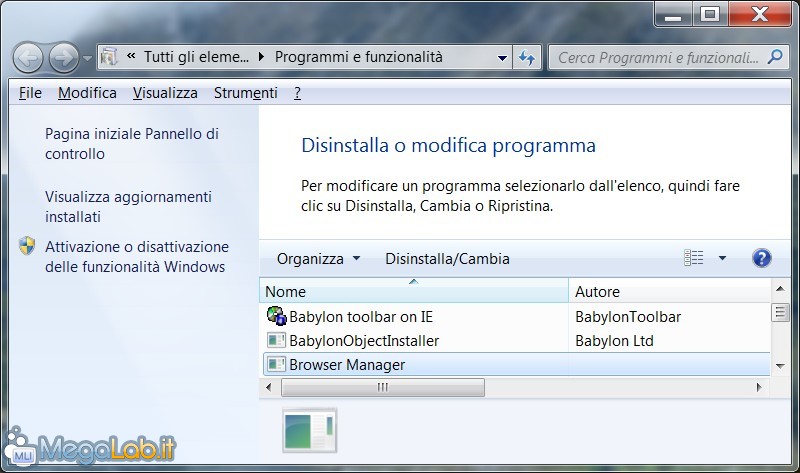This screenshot has width=800, height=473.
Task: Open 'Attivazione o disattivazione delle funzionalità Windows'
Action: tap(137, 257)
